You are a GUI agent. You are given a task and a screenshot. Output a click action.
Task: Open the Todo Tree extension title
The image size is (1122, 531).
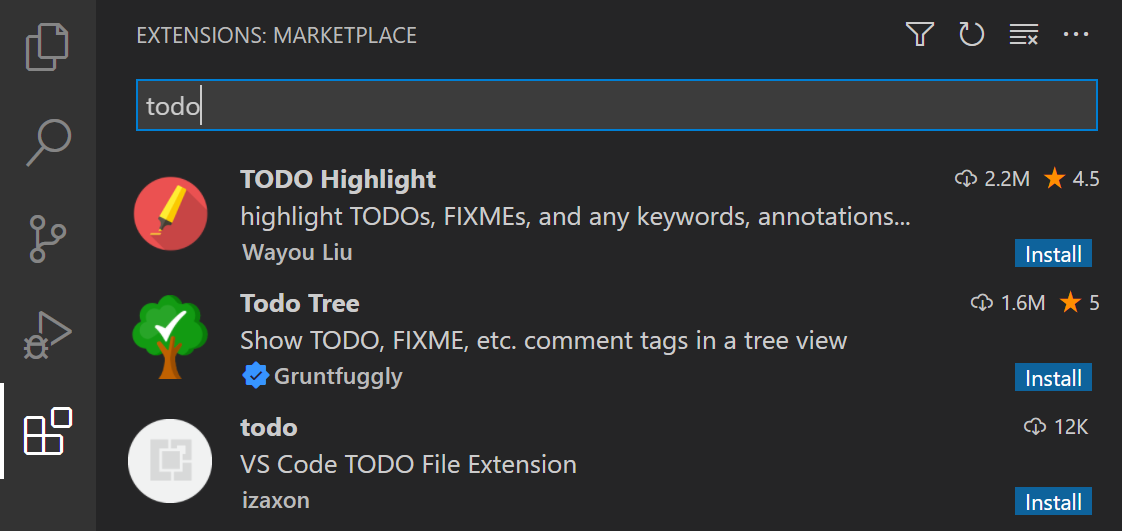[300, 304]
